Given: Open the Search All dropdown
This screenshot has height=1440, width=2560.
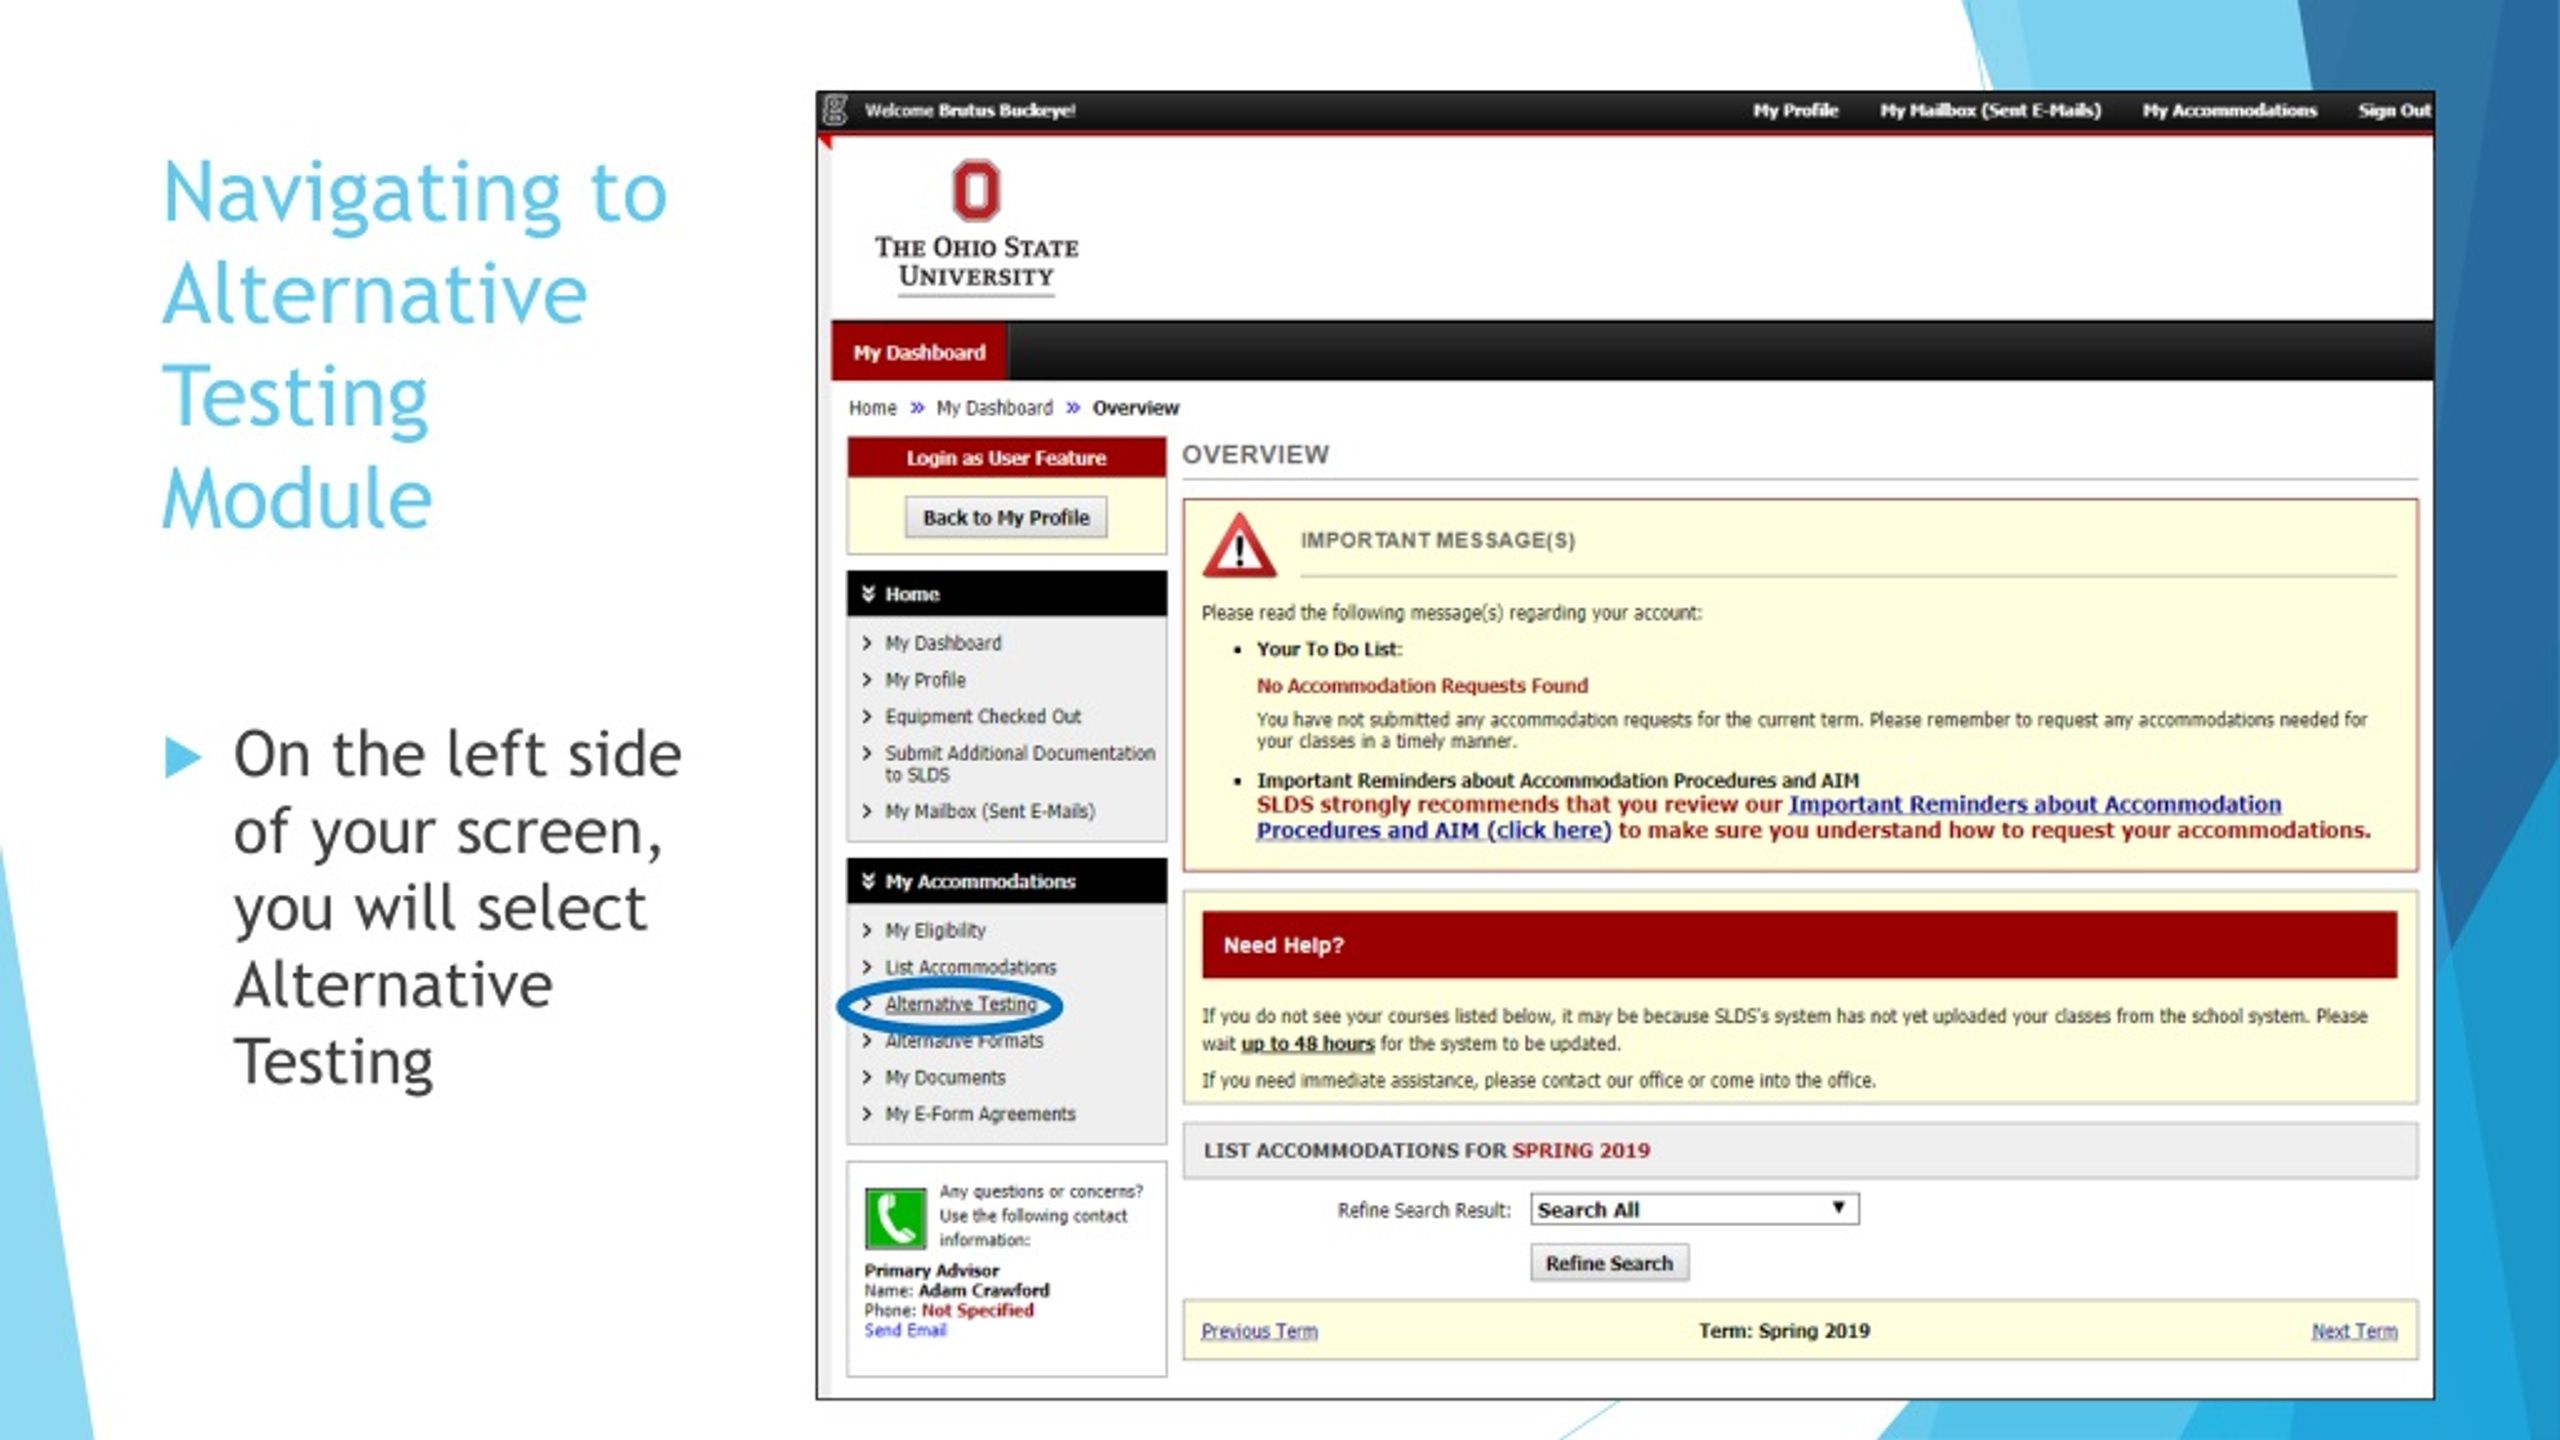Looking at the screenshot, I should 1694,1209.
